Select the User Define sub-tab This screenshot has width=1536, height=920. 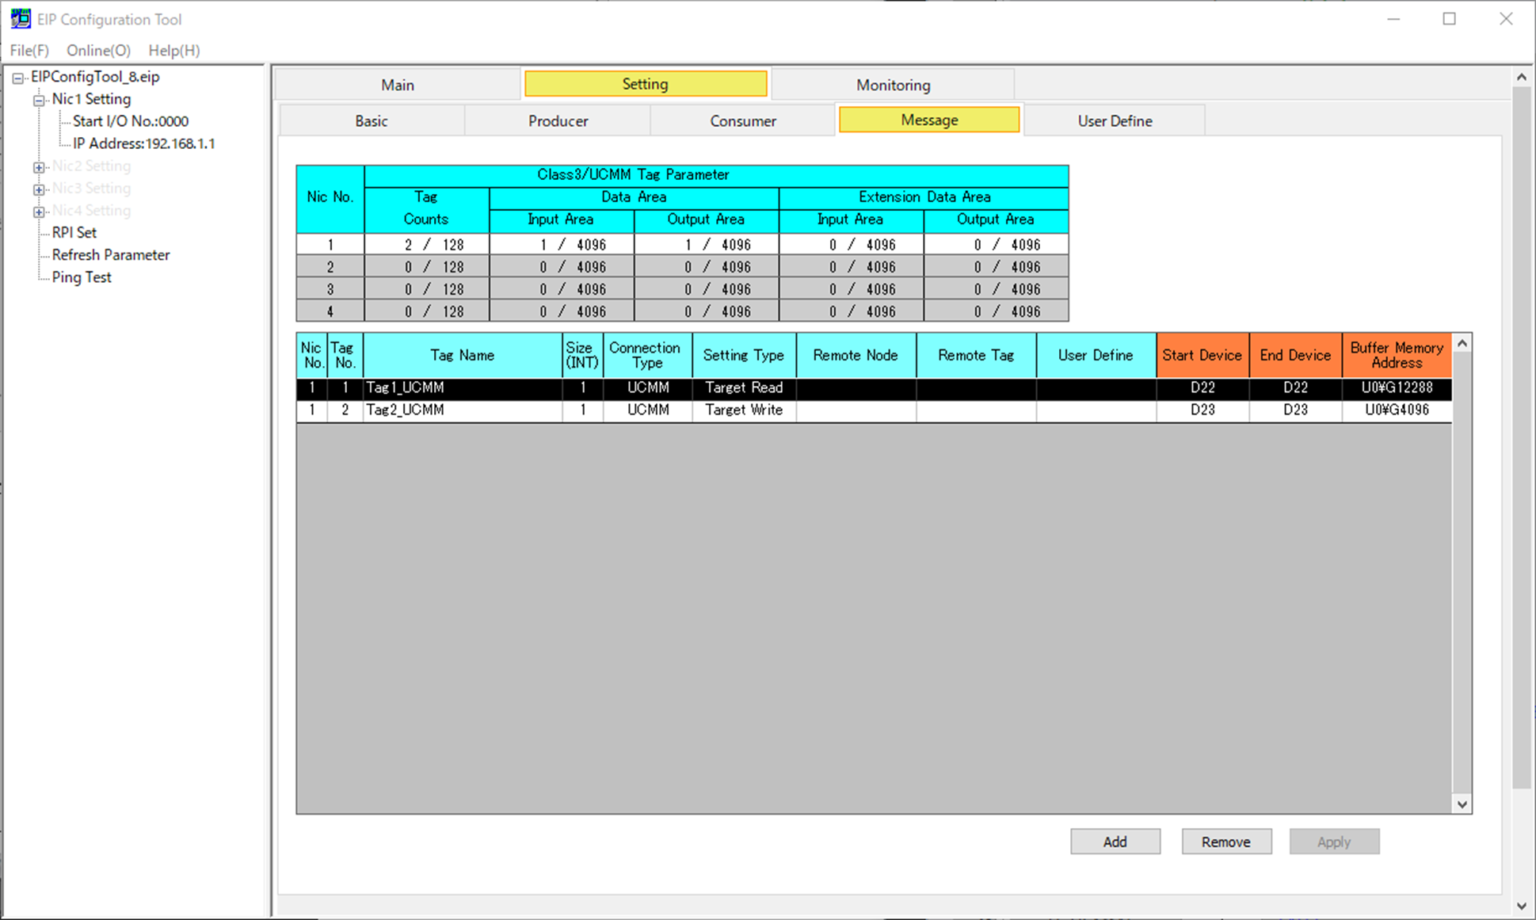[1114, 120]
